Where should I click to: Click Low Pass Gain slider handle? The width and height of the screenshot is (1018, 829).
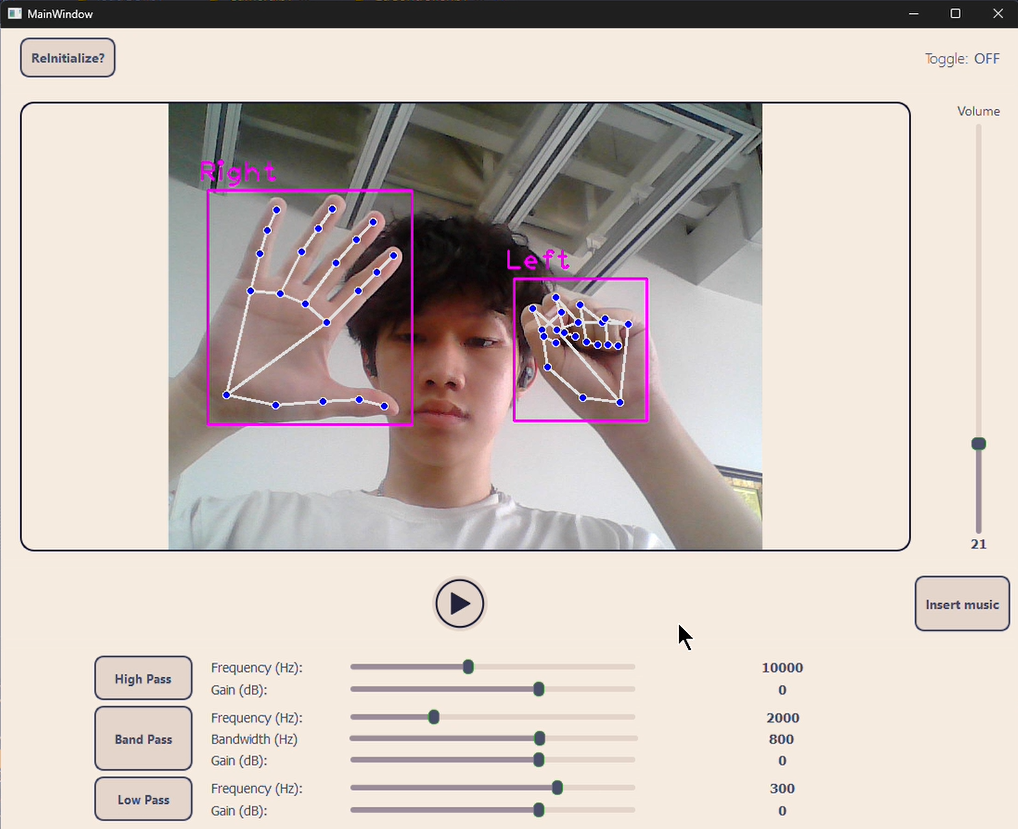[x=539, y=810]
